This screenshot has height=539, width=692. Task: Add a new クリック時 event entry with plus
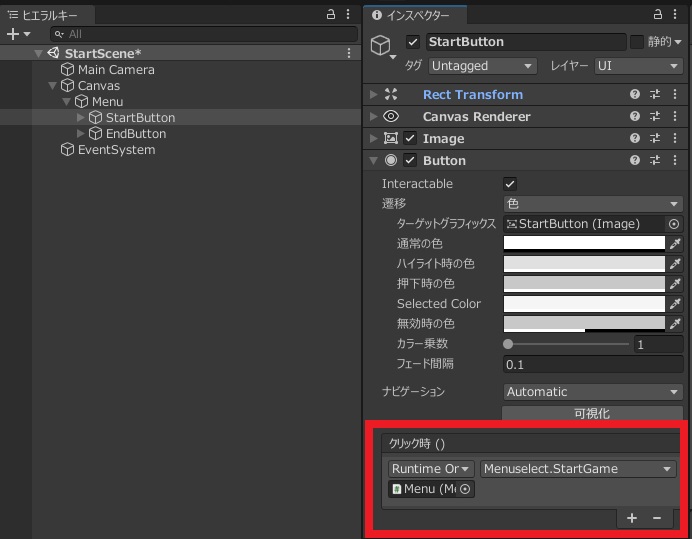[x=632, y=518]
